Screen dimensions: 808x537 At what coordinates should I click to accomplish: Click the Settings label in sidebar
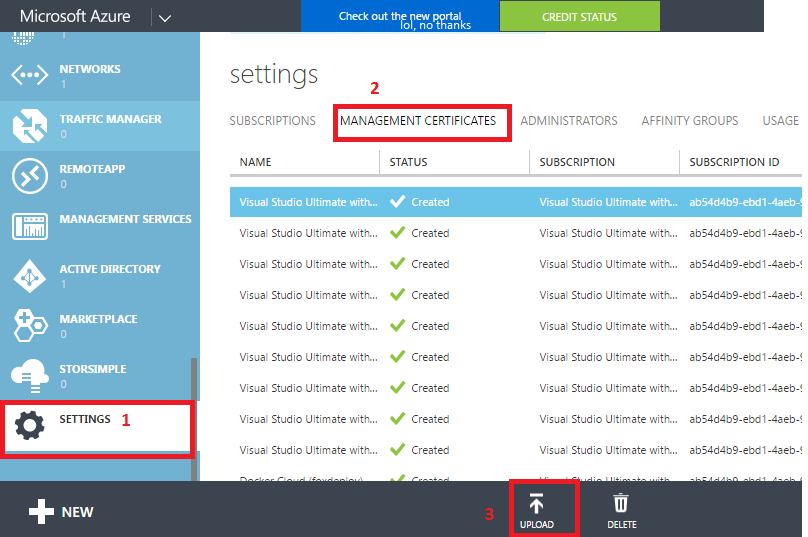85,419
